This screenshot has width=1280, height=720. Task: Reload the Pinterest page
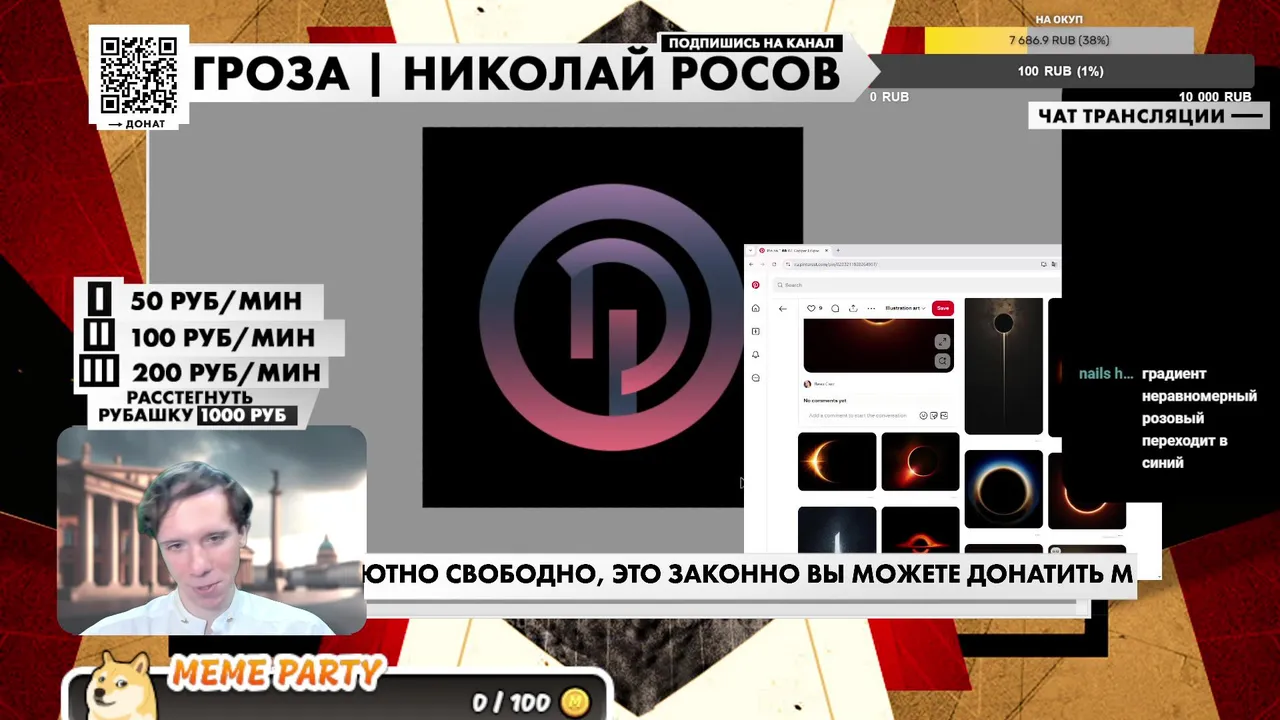click(x=774, y=264)
